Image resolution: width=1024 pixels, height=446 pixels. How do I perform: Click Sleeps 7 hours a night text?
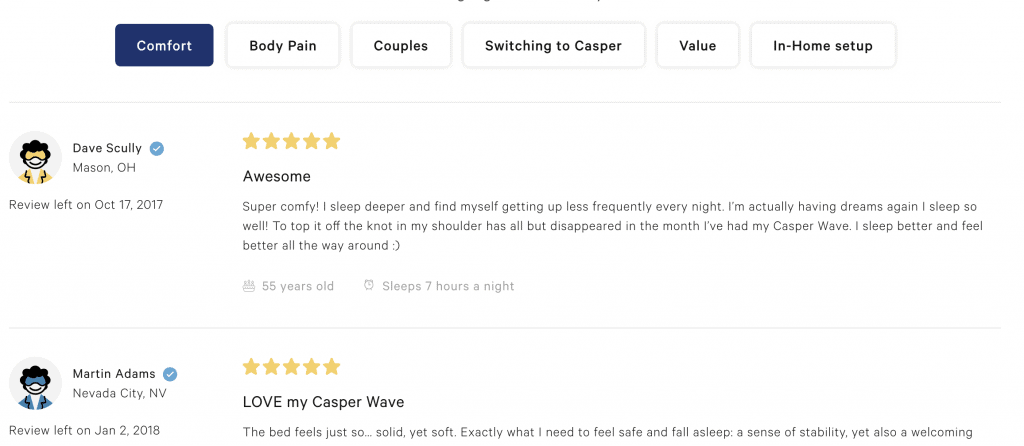(x=448, y=286)
